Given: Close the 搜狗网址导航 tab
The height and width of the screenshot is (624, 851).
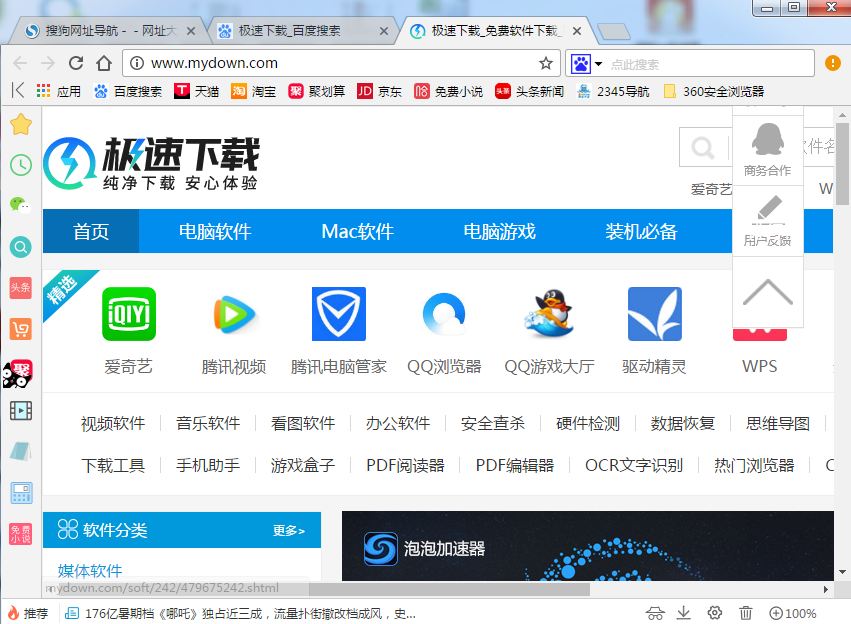Looking at the screenshot, I should pyautogui.click(x=191, y=31).
